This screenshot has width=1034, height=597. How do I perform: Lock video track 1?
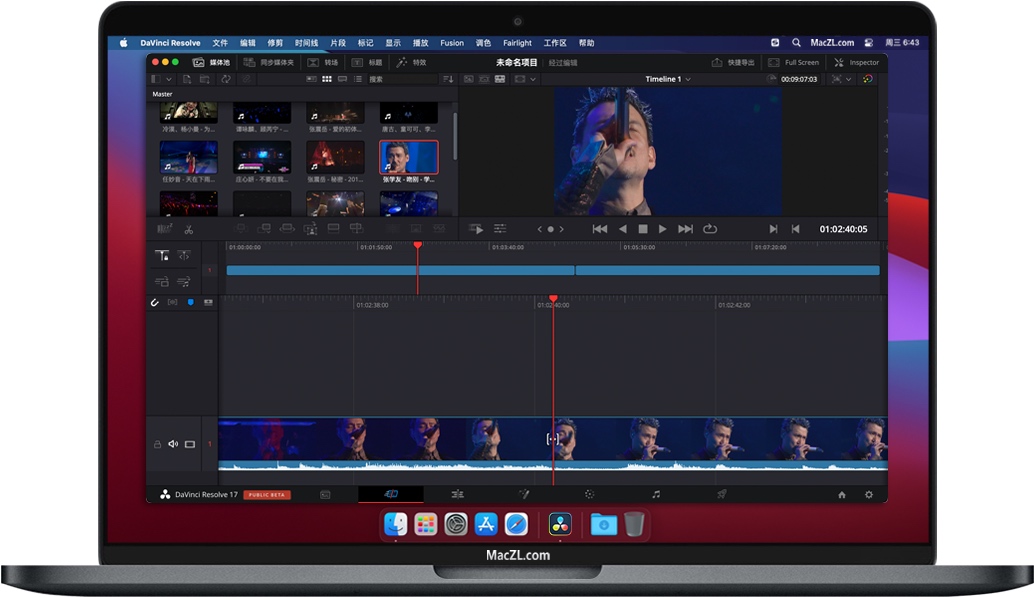[x=158, y=445]
